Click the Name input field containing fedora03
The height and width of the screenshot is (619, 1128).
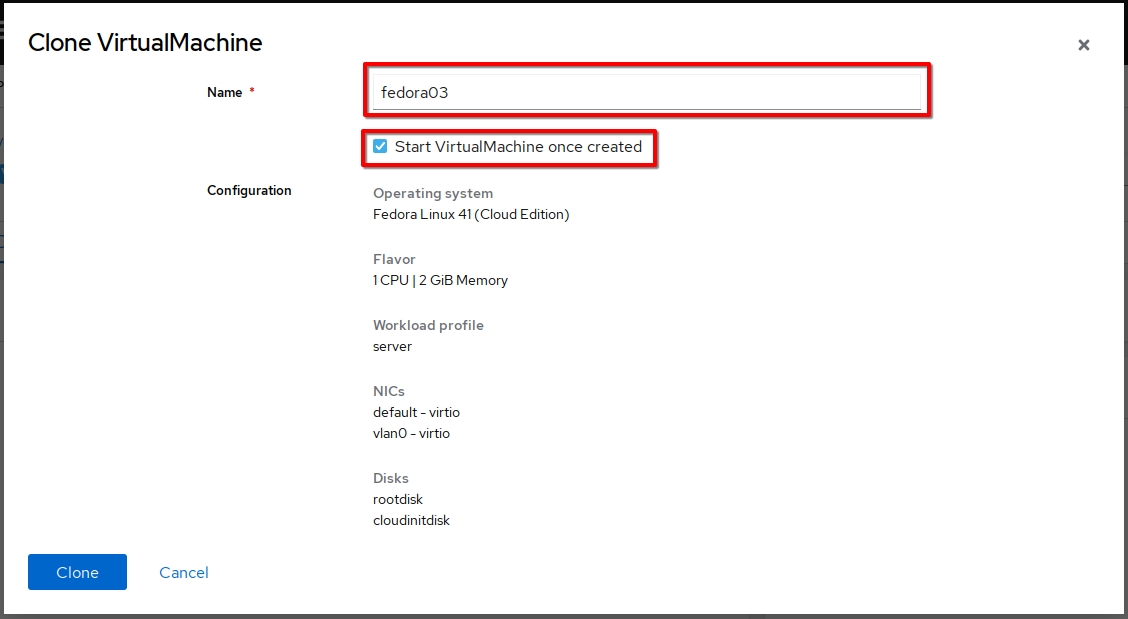[646, 92]
